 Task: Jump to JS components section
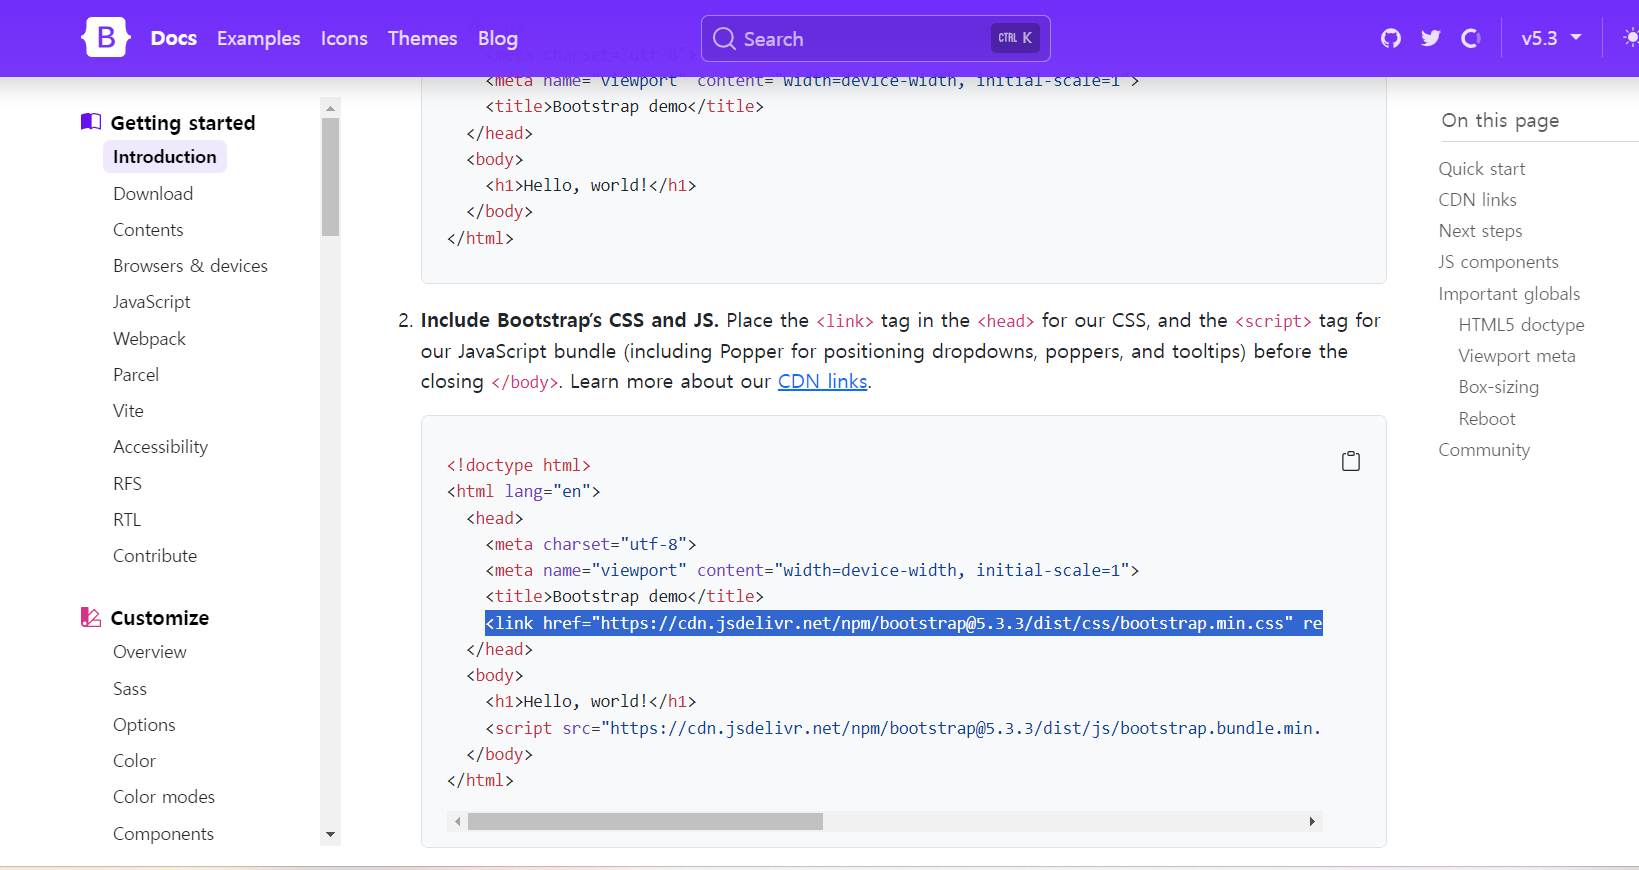pyautogui.click(x=1499, y=262)
